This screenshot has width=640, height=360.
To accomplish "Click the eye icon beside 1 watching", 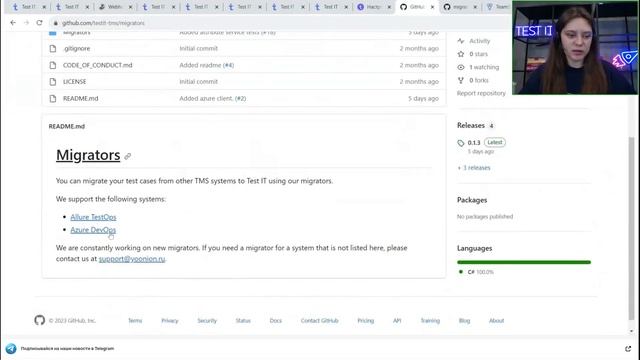I will click(461, 67).
